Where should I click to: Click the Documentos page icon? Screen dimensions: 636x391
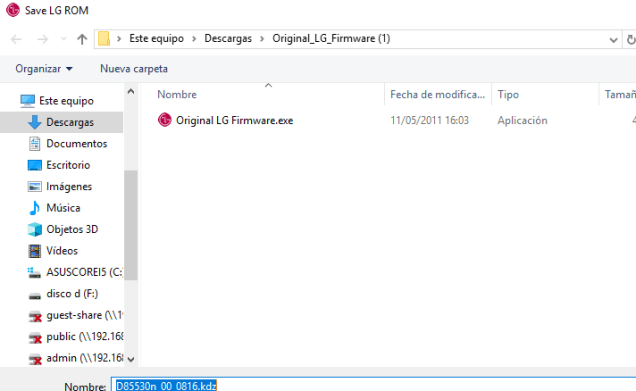tap(34, 144)
